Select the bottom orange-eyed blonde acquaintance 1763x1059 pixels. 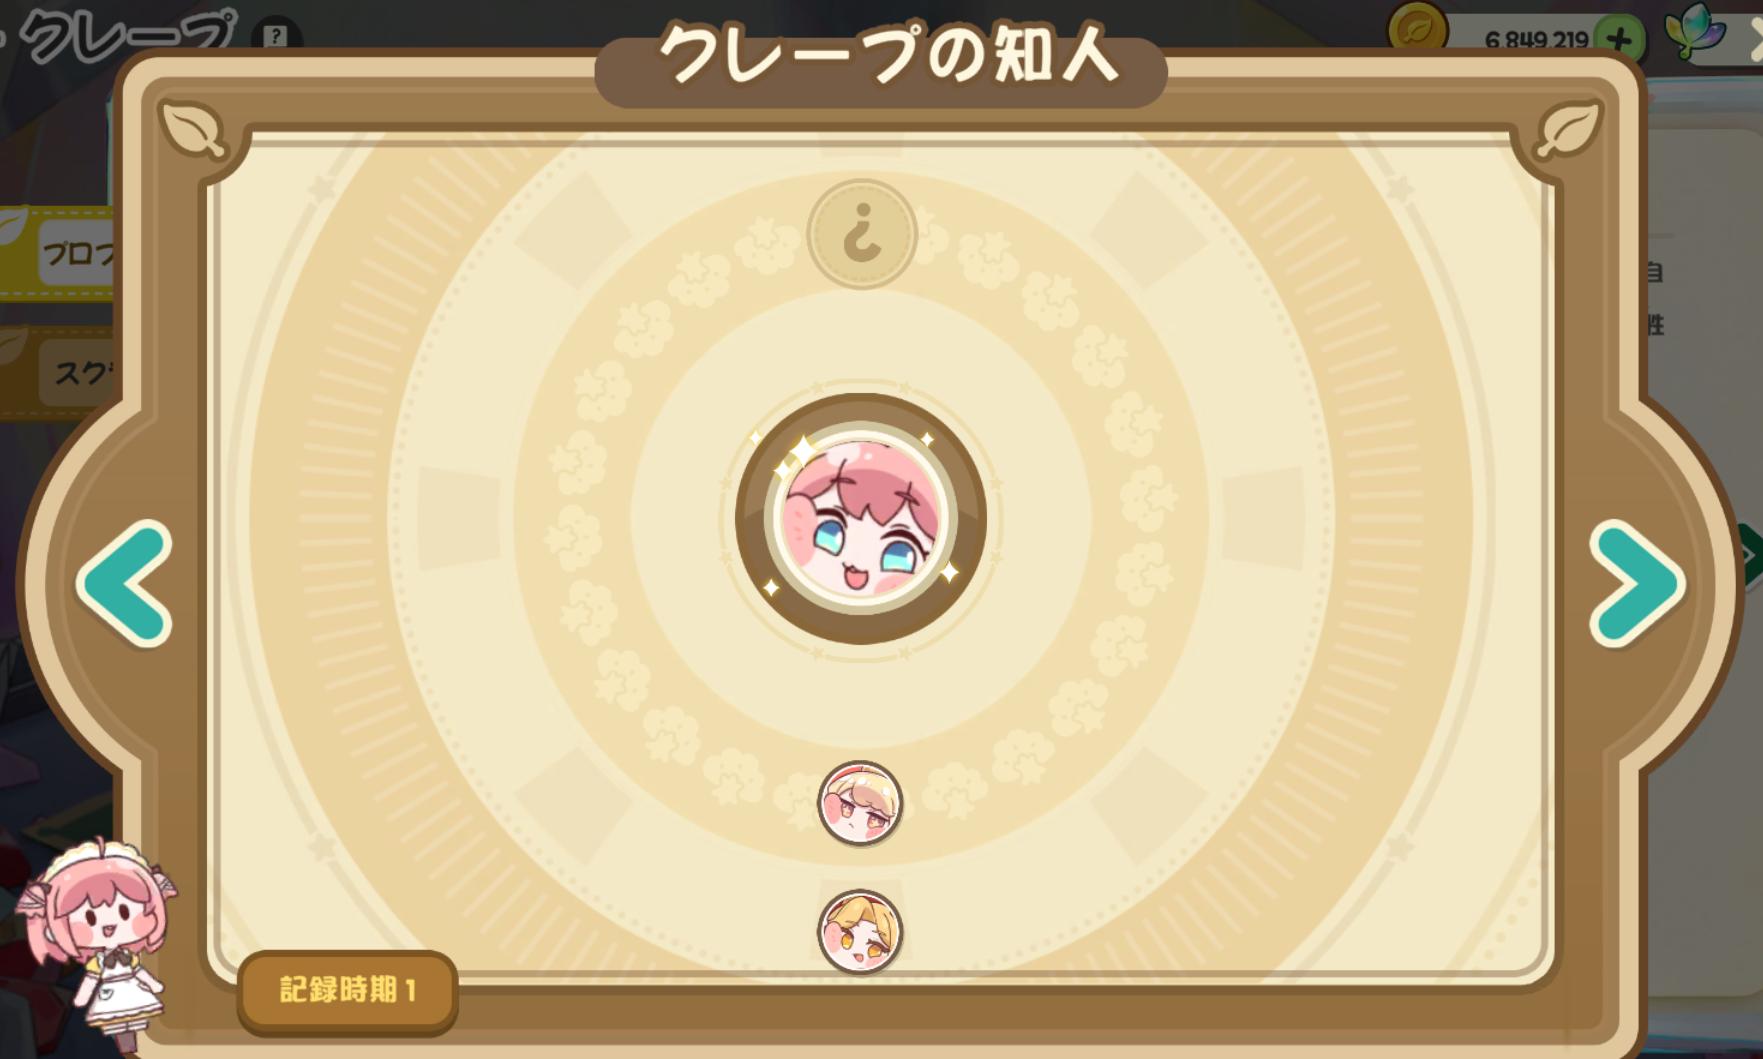860,931
